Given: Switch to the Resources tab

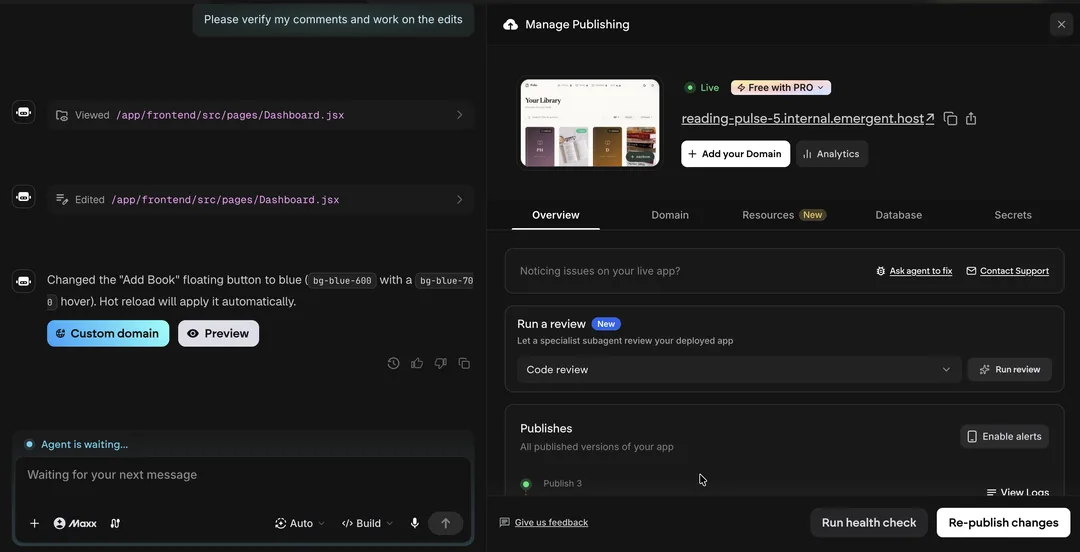Looking at the screenshot, I should point(784,215).
